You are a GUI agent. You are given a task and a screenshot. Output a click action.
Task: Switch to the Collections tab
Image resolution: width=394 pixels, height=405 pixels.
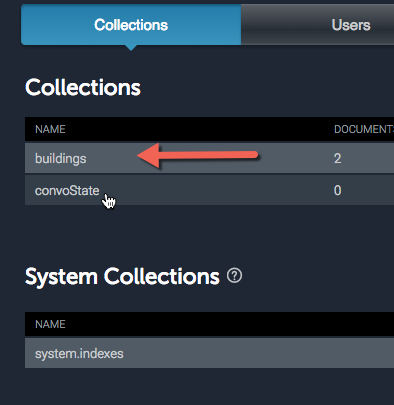131,25
